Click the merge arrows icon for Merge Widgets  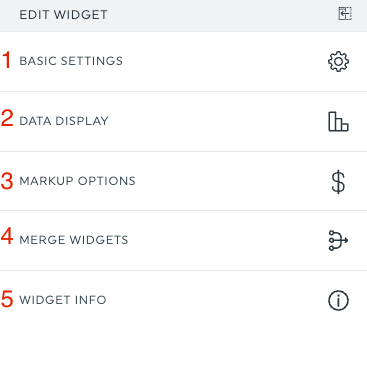[x=338, y=240]
